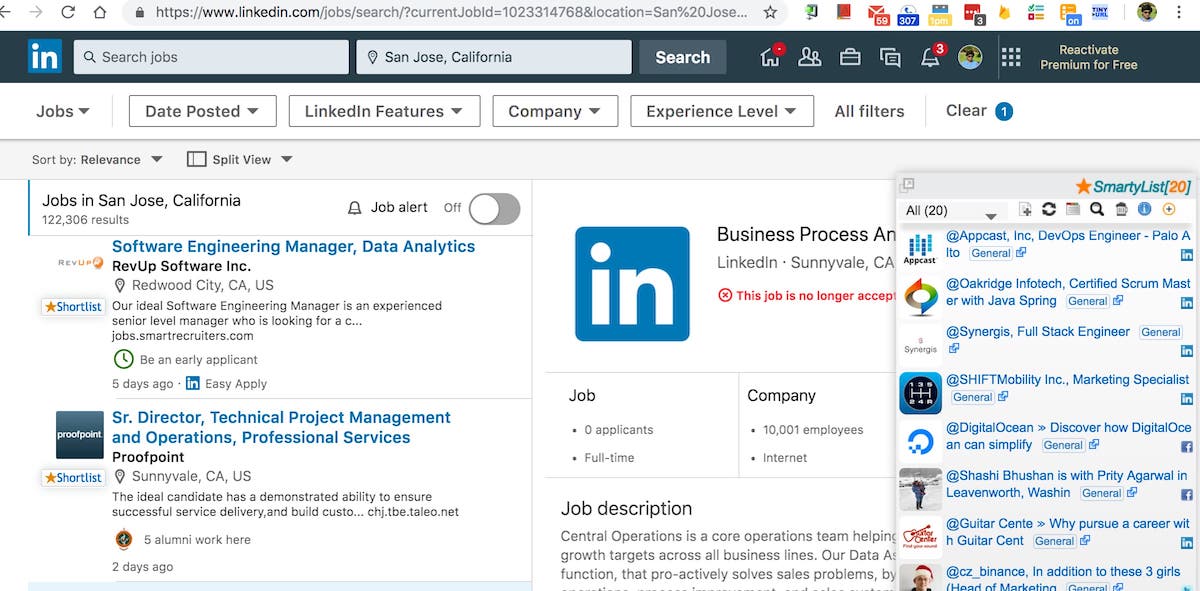Click the Search button
This screenshot has width=1200, height=591.
[x=682, y=57]
